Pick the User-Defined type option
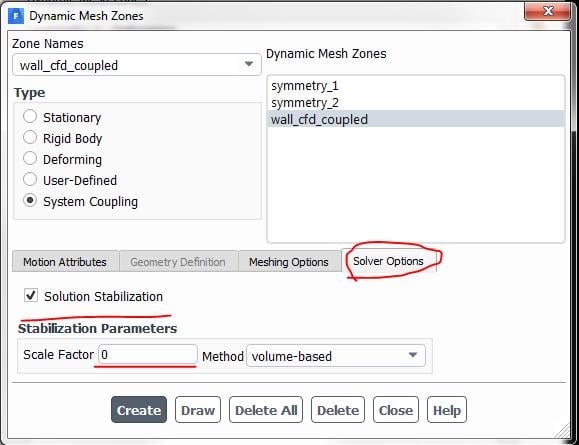The width and height of the screenshot is (579, 445). (x=30, y=180)
